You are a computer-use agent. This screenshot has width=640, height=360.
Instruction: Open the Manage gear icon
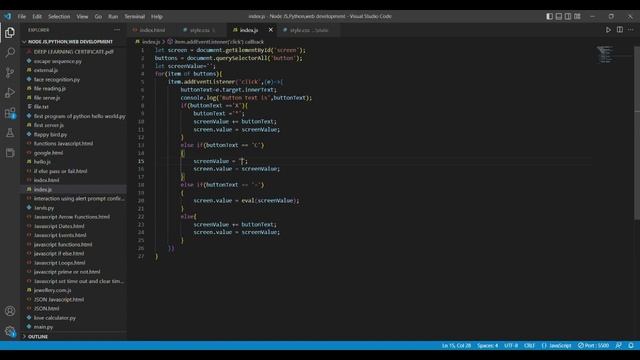pos(10,331)
